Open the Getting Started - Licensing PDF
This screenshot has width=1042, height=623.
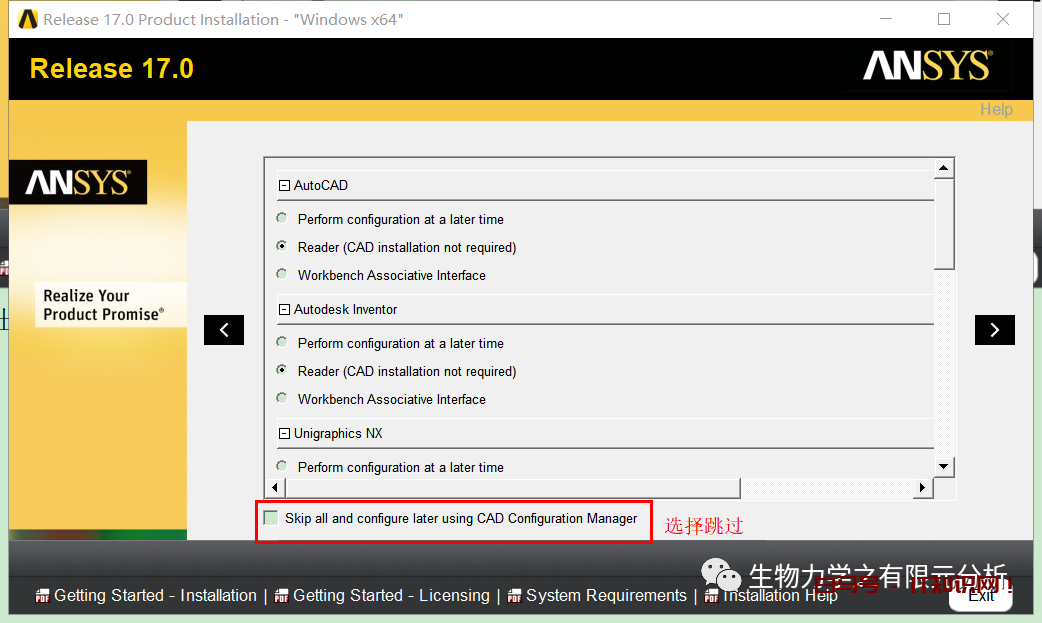pos(391,596)
